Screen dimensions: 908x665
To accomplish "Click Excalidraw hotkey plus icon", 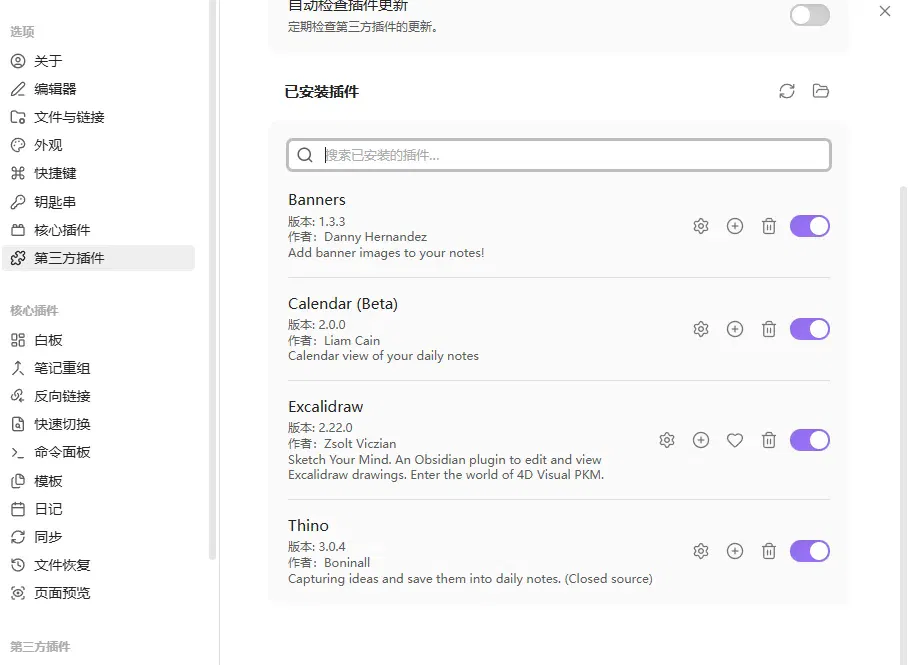I will pos(701,440).
